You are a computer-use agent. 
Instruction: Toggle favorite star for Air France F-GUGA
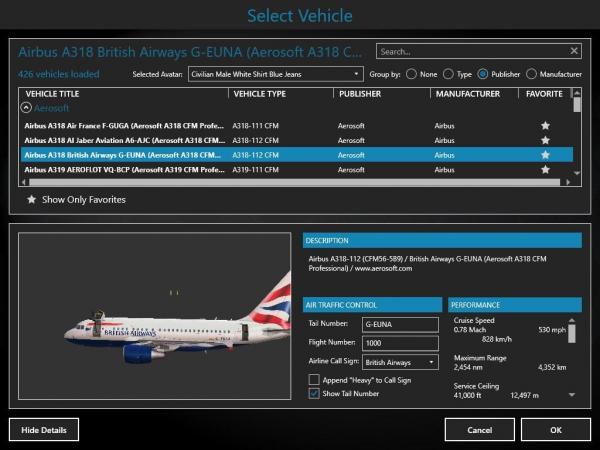pyautogui.click(x=545, y=126)
